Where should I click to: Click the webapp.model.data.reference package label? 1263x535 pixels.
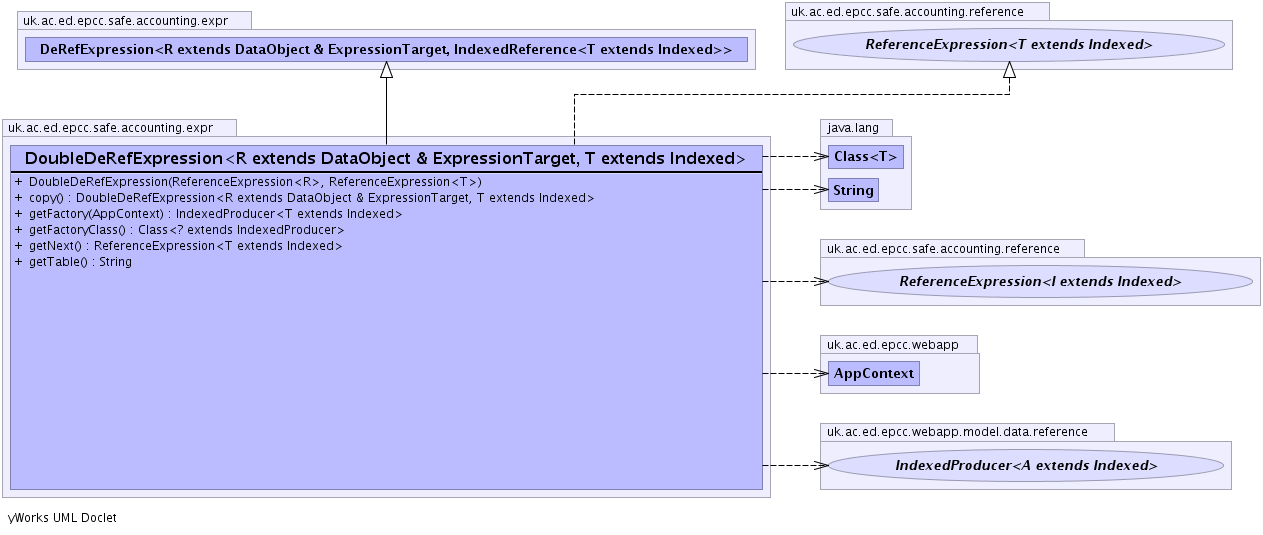[x=966, y=432]
